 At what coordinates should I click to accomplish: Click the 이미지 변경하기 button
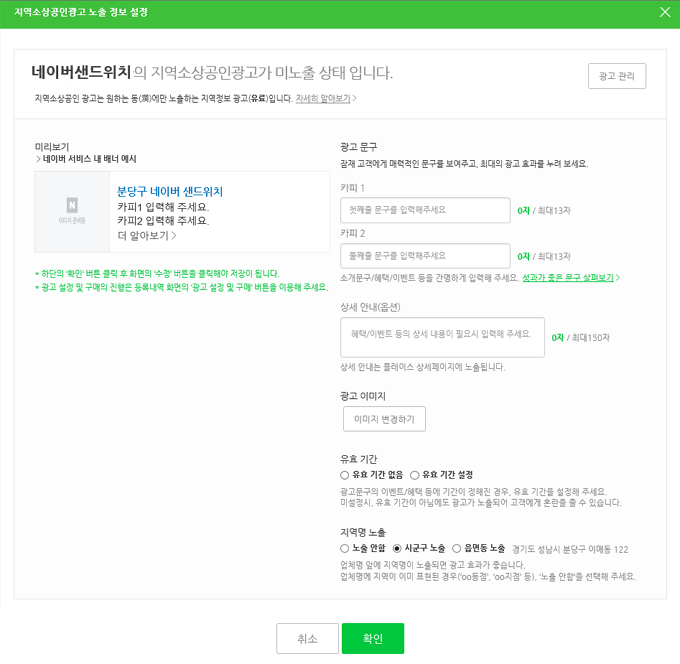coord(384,419)
